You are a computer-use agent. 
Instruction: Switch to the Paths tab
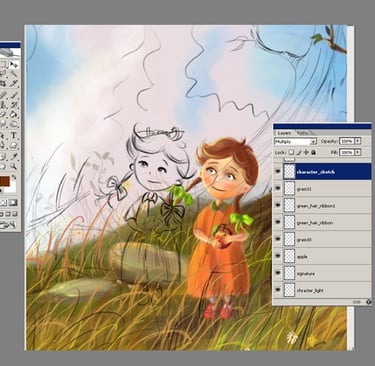pos(302,133)
